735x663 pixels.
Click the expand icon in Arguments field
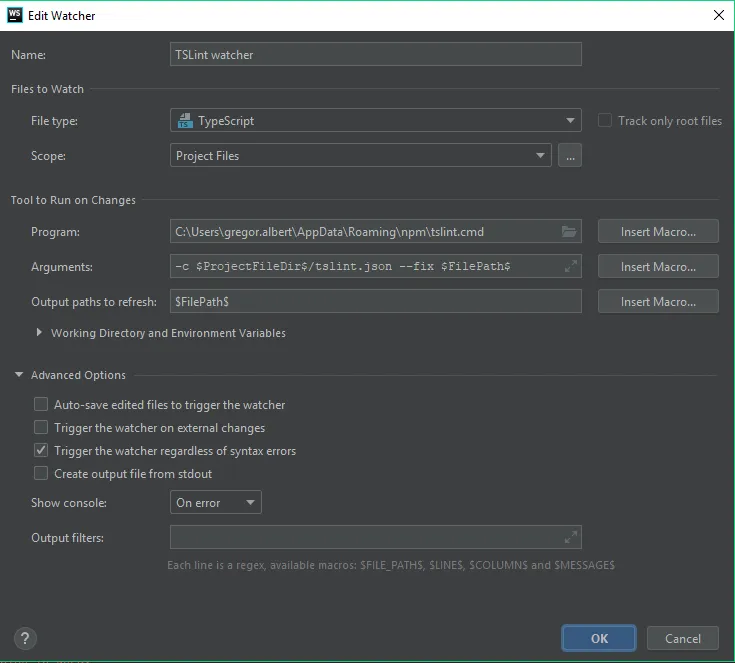pyautogui.click(x=570, y=267)
